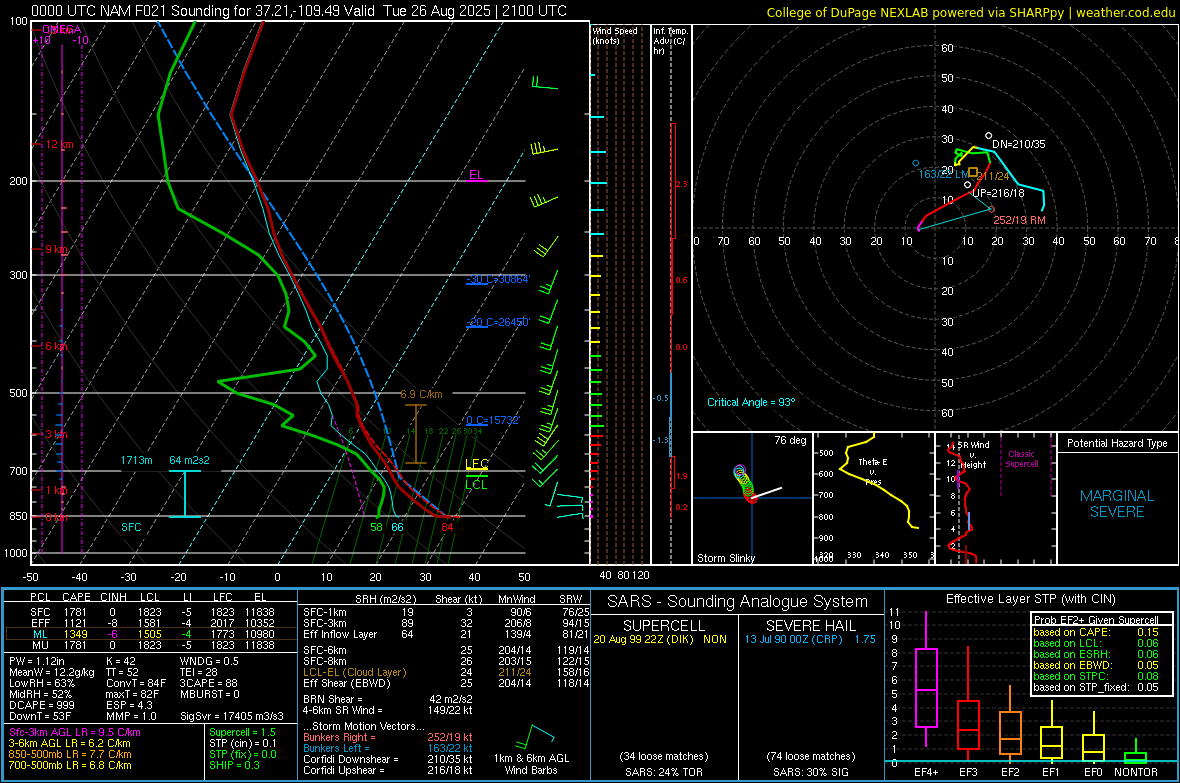Click the "-30 C=30864'" height label
This screenshot has width=1180, height=783.
(498, 279)
